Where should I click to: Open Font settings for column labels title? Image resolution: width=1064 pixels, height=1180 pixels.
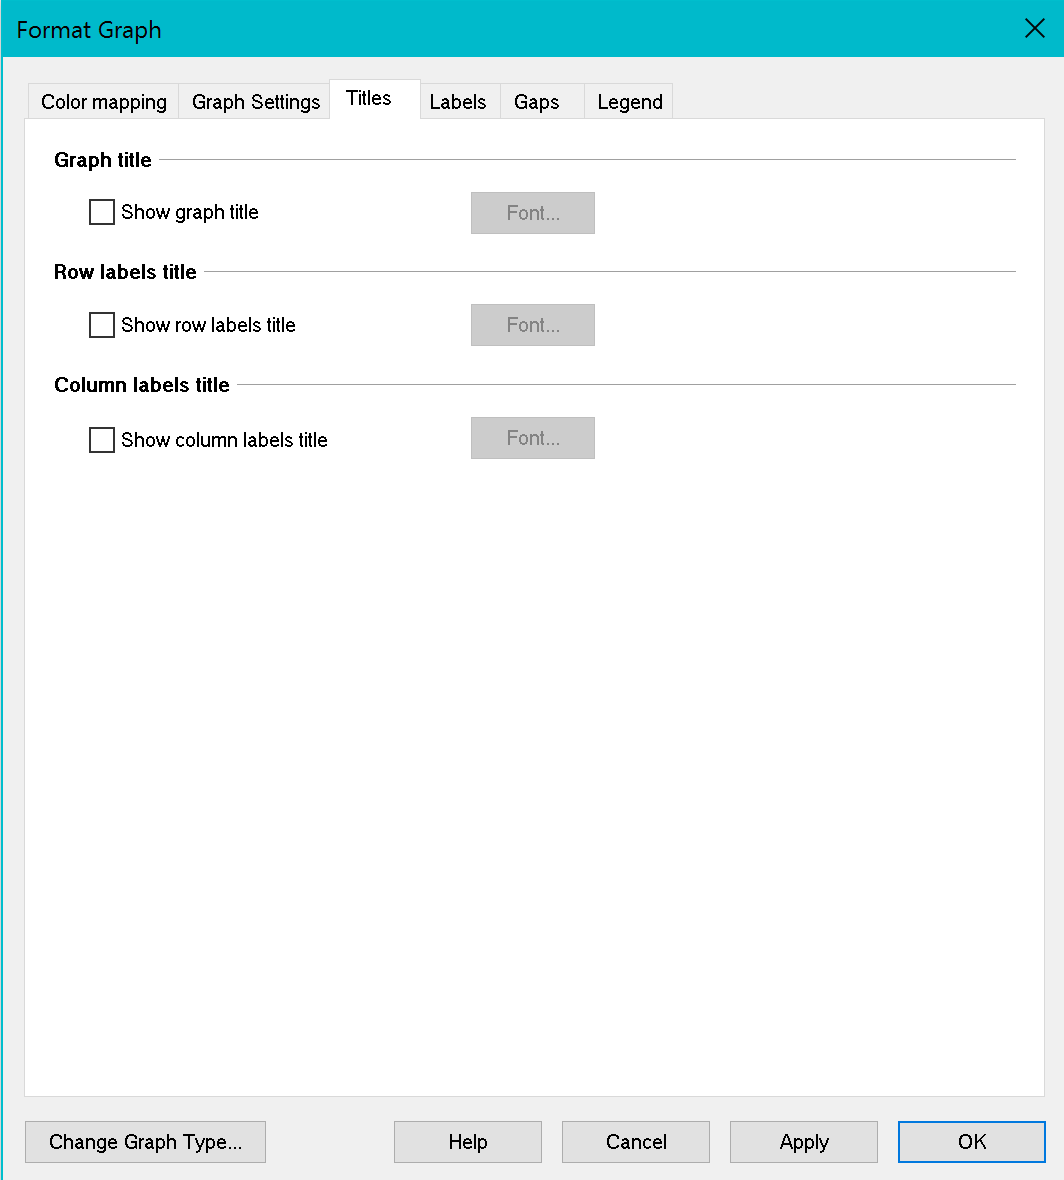tap(532, 438)
